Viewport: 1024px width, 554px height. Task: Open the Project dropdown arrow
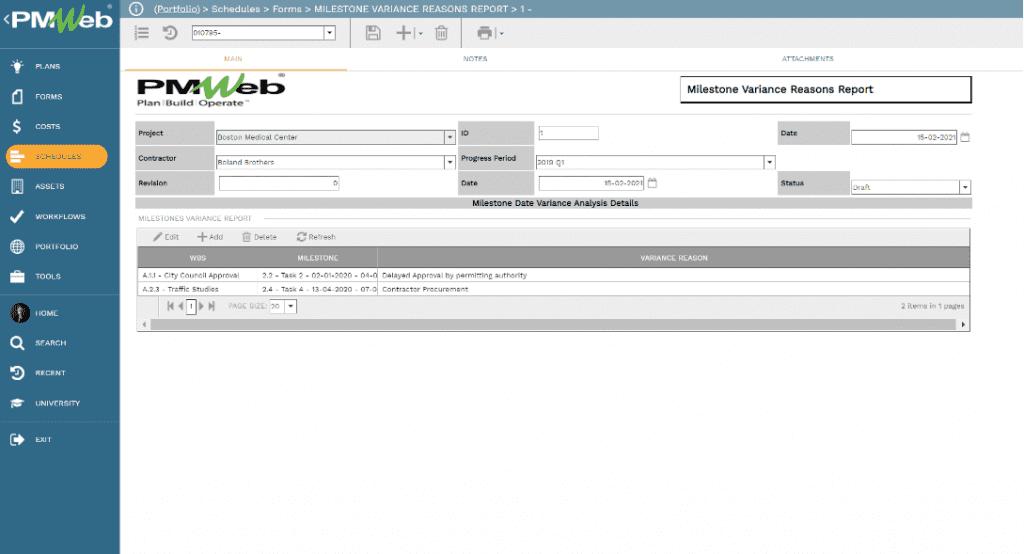[x=449, y=137]
